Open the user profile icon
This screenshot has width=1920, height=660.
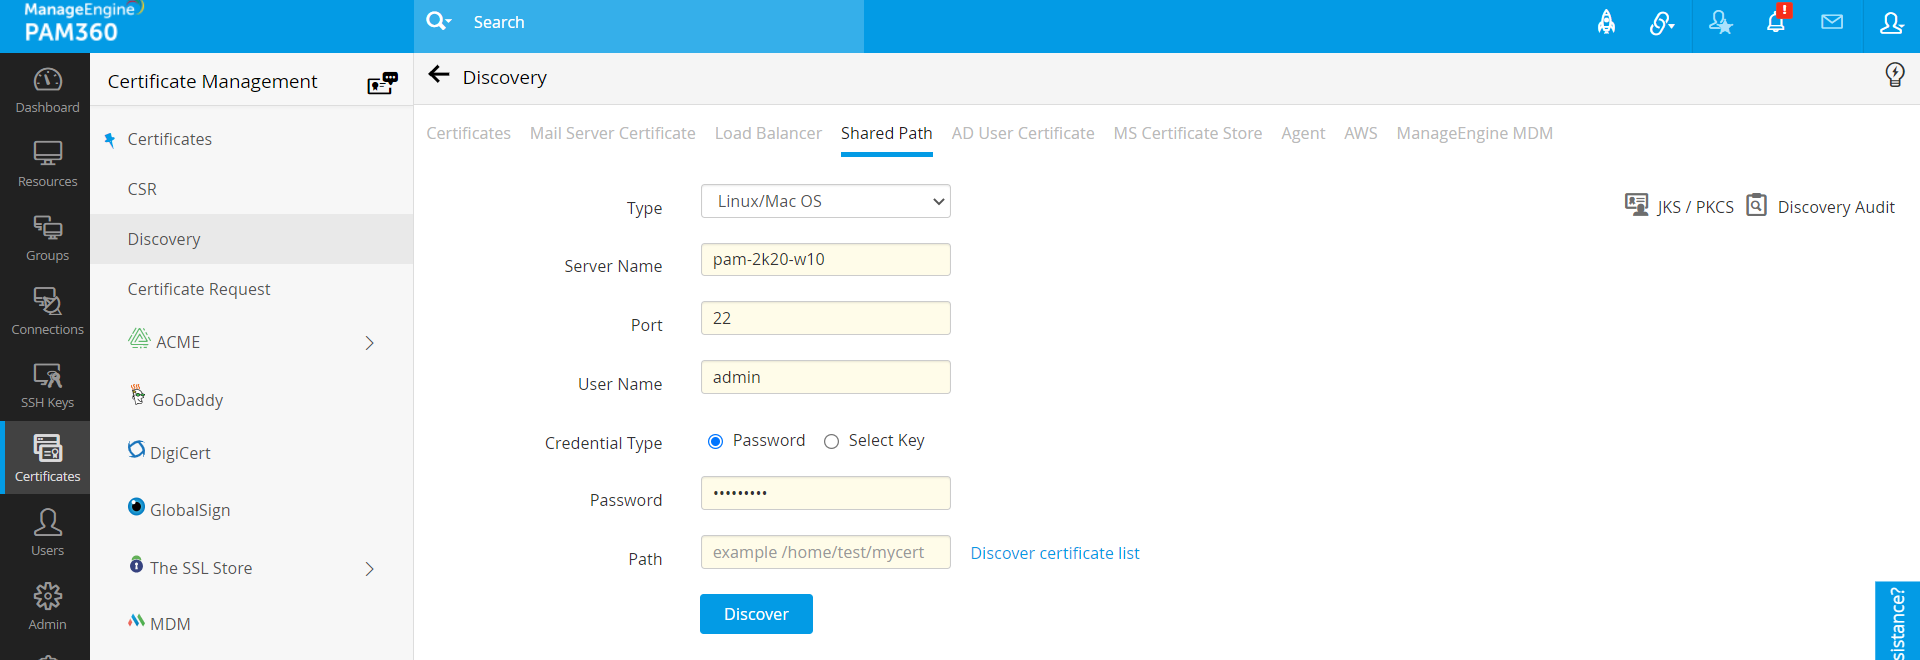[1891, 22]
